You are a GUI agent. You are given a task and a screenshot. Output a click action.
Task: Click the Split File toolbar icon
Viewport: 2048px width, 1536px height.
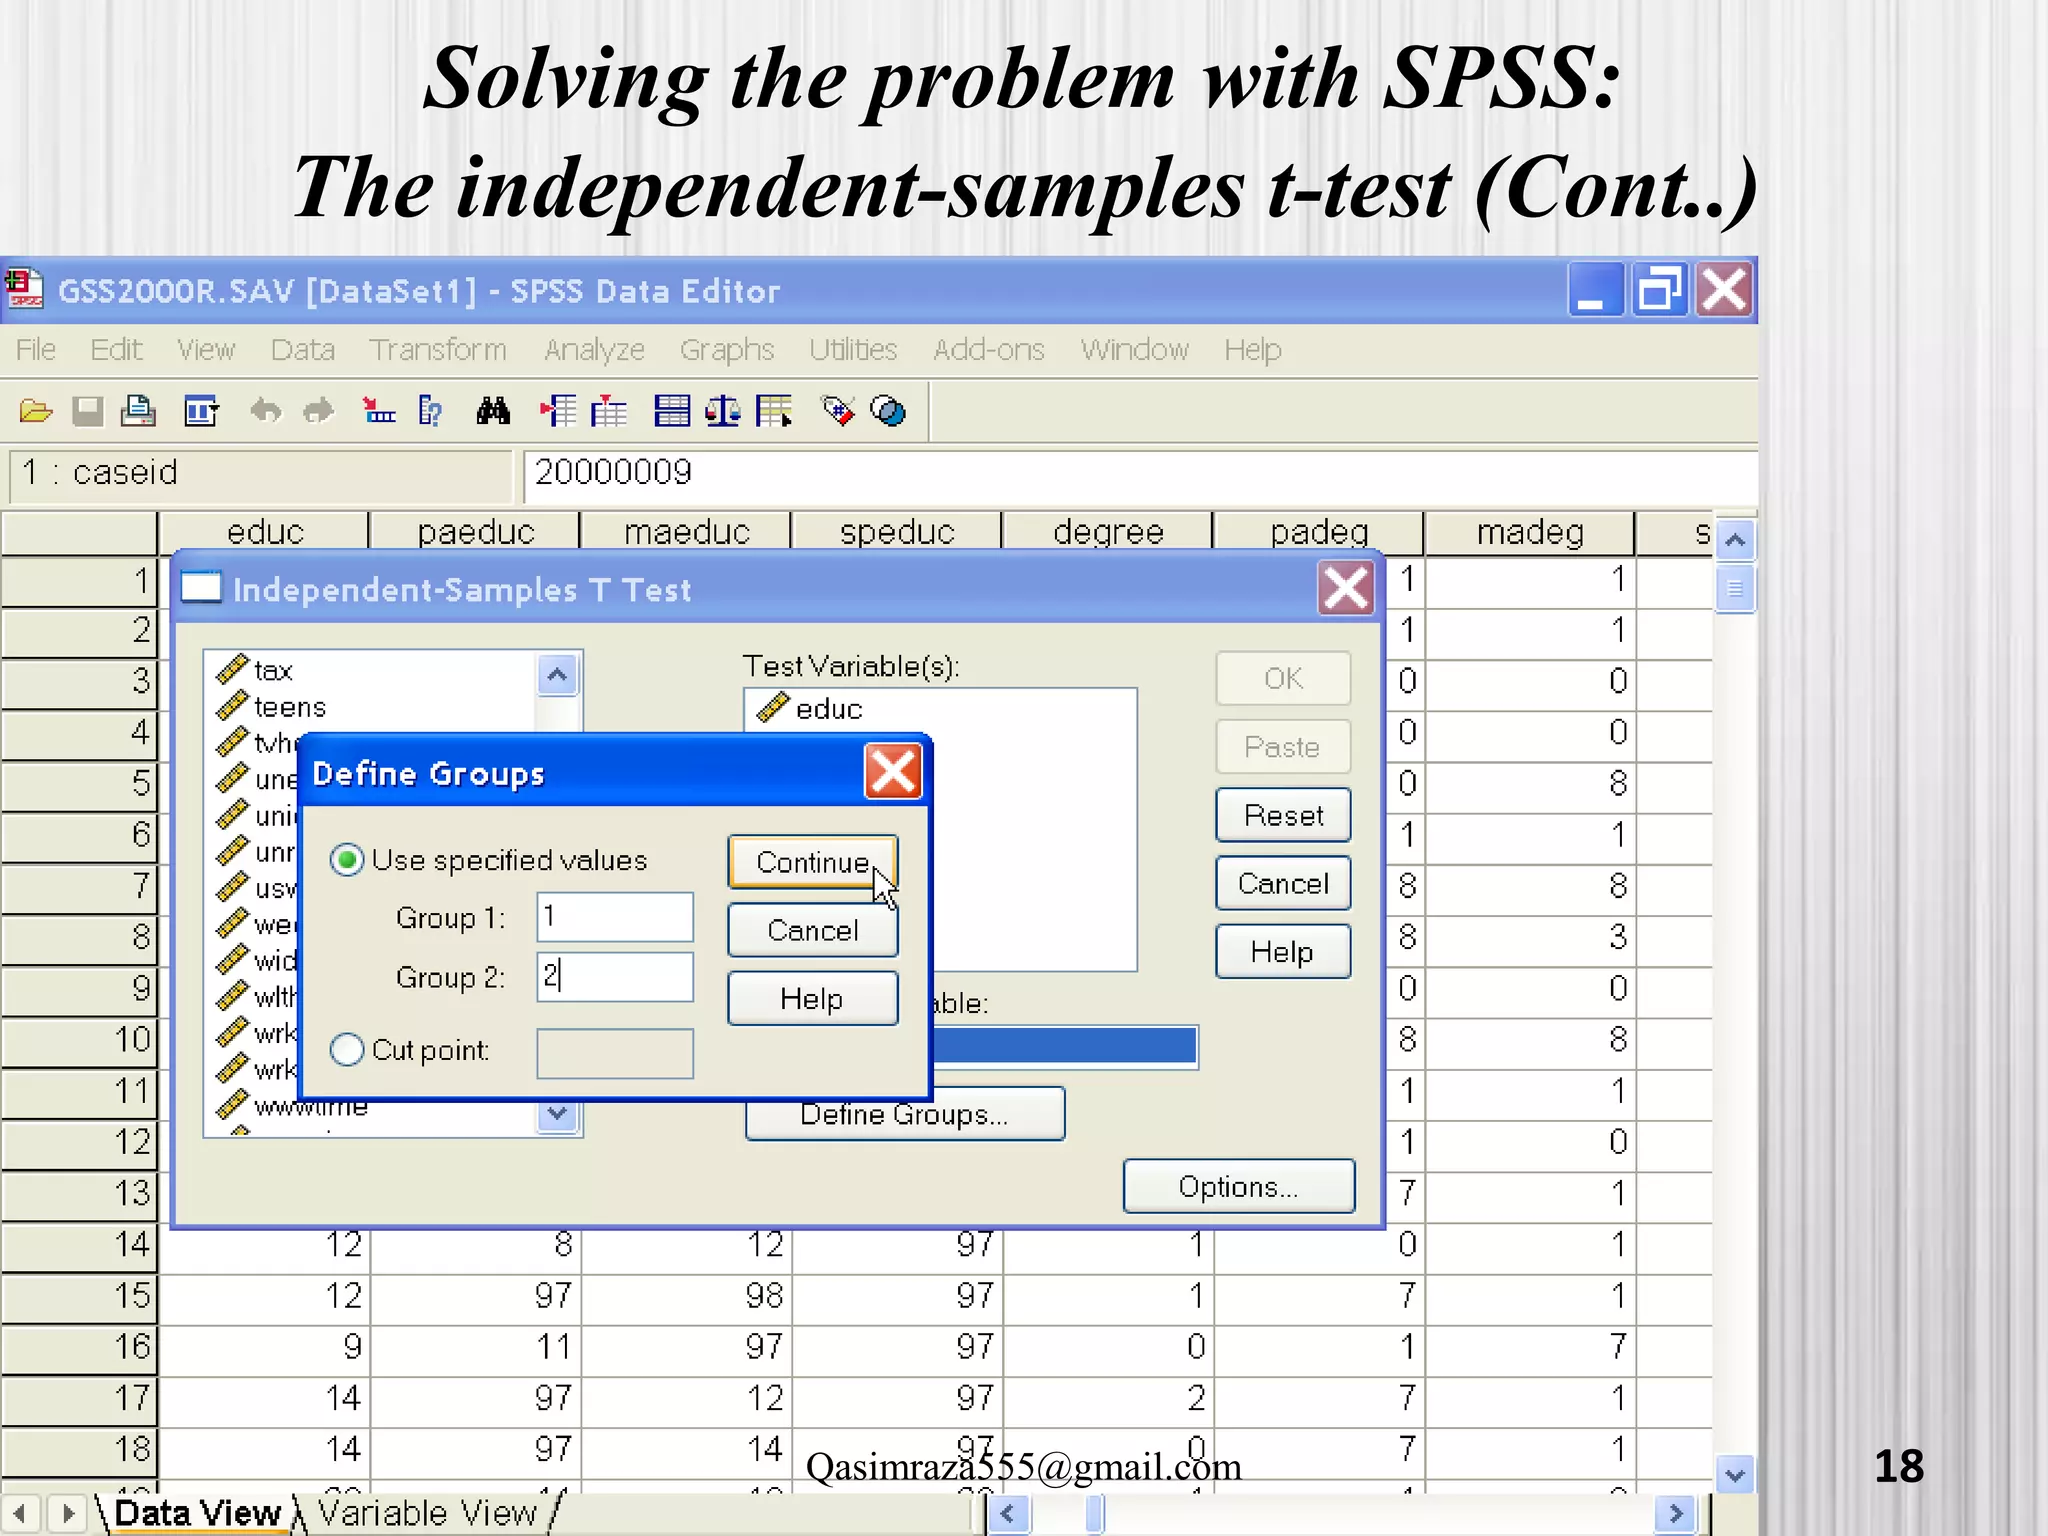tap(672, 411)
